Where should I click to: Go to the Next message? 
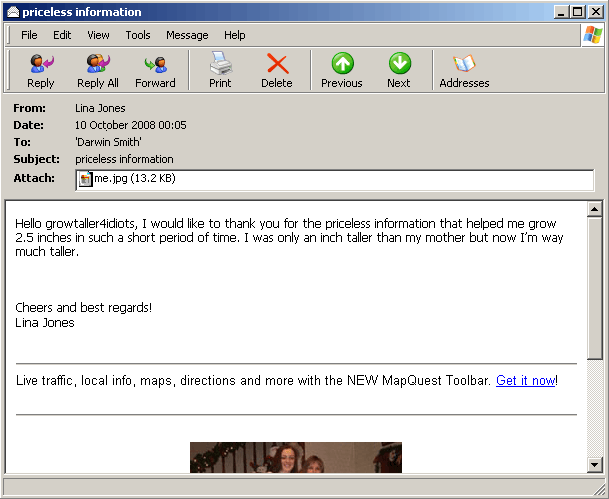pos(399,70)
